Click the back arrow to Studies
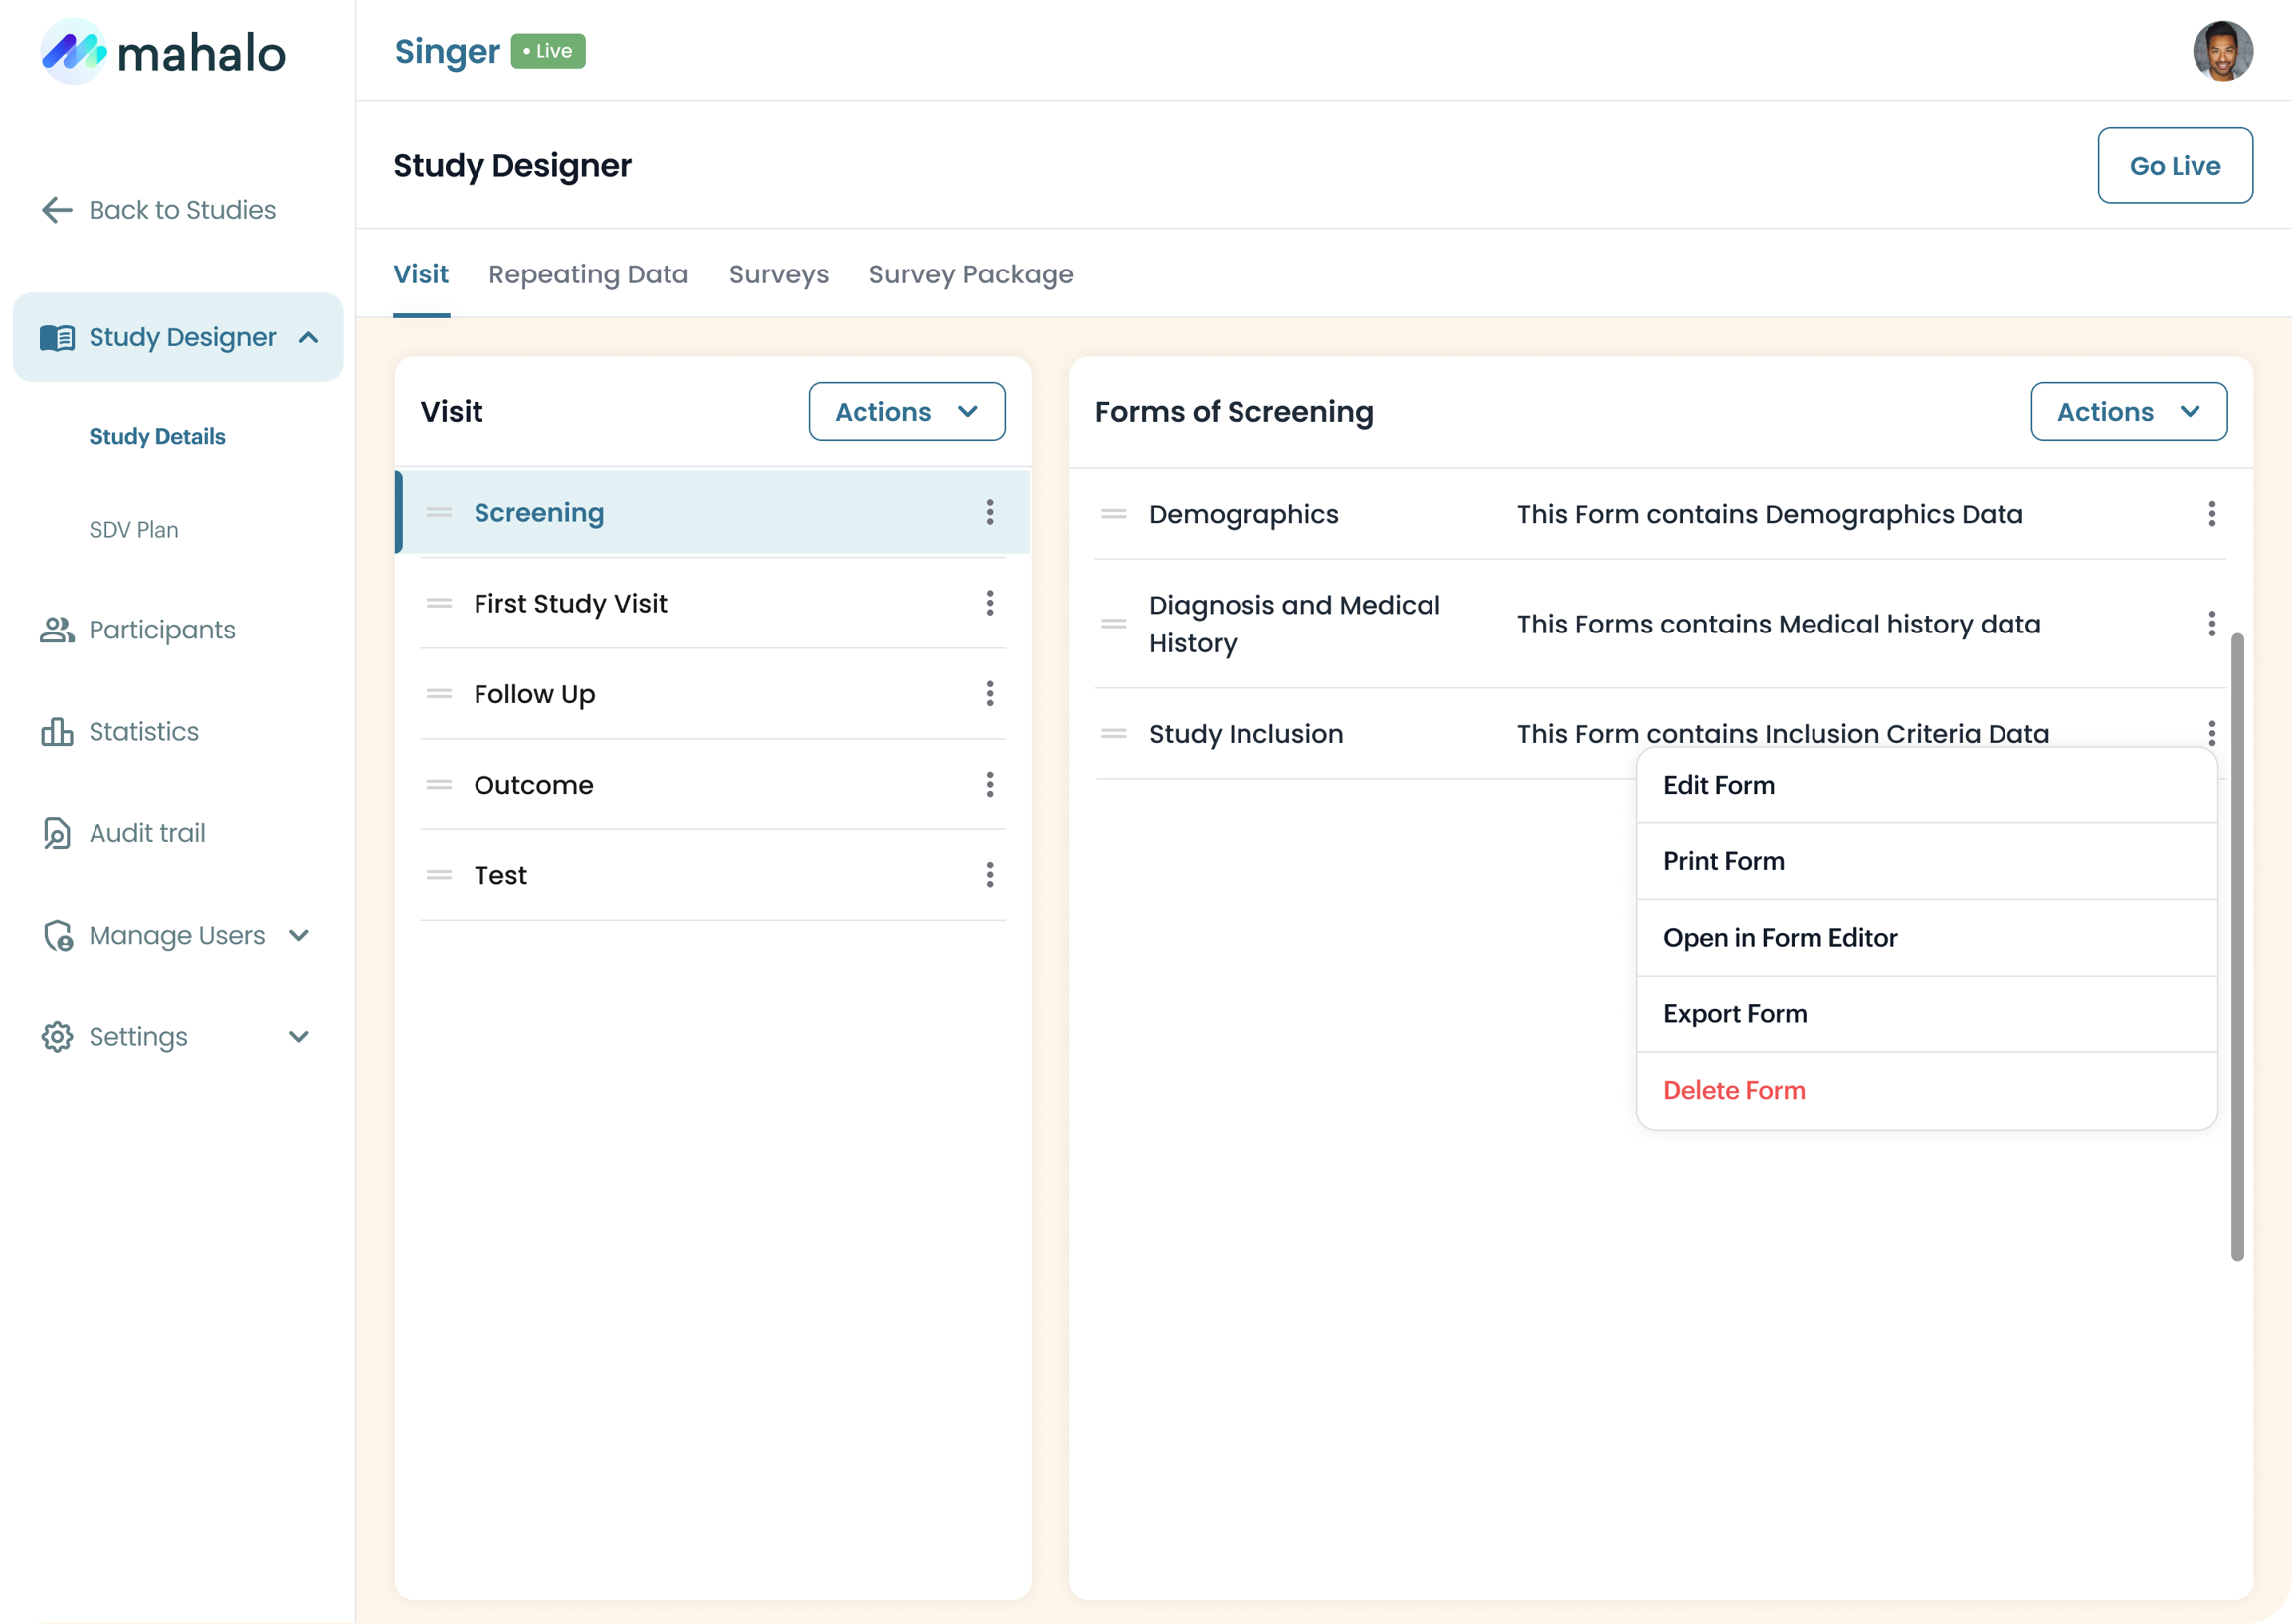Screen dimensions: 2292x1624 (57, 210)
